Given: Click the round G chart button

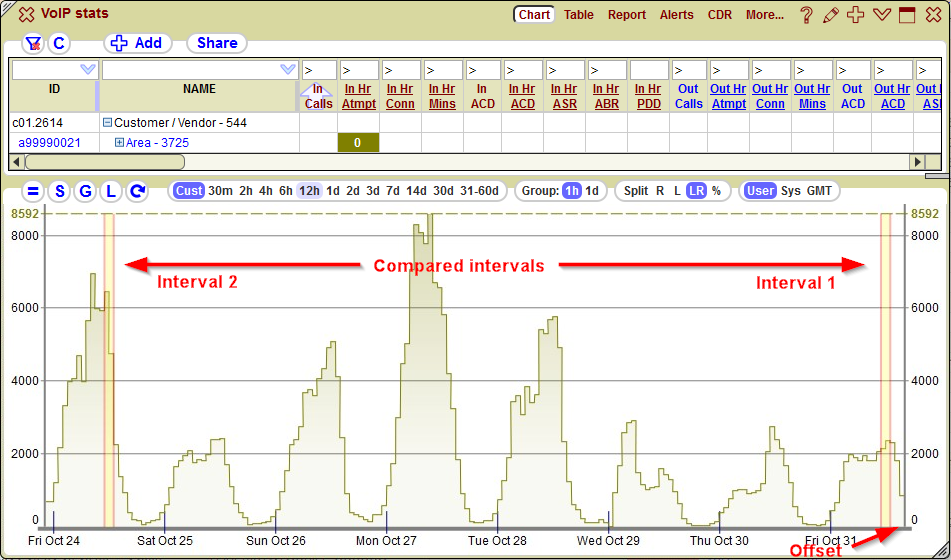Looking at the screenshot, I should pyautogui.click(x=86, y=192).
